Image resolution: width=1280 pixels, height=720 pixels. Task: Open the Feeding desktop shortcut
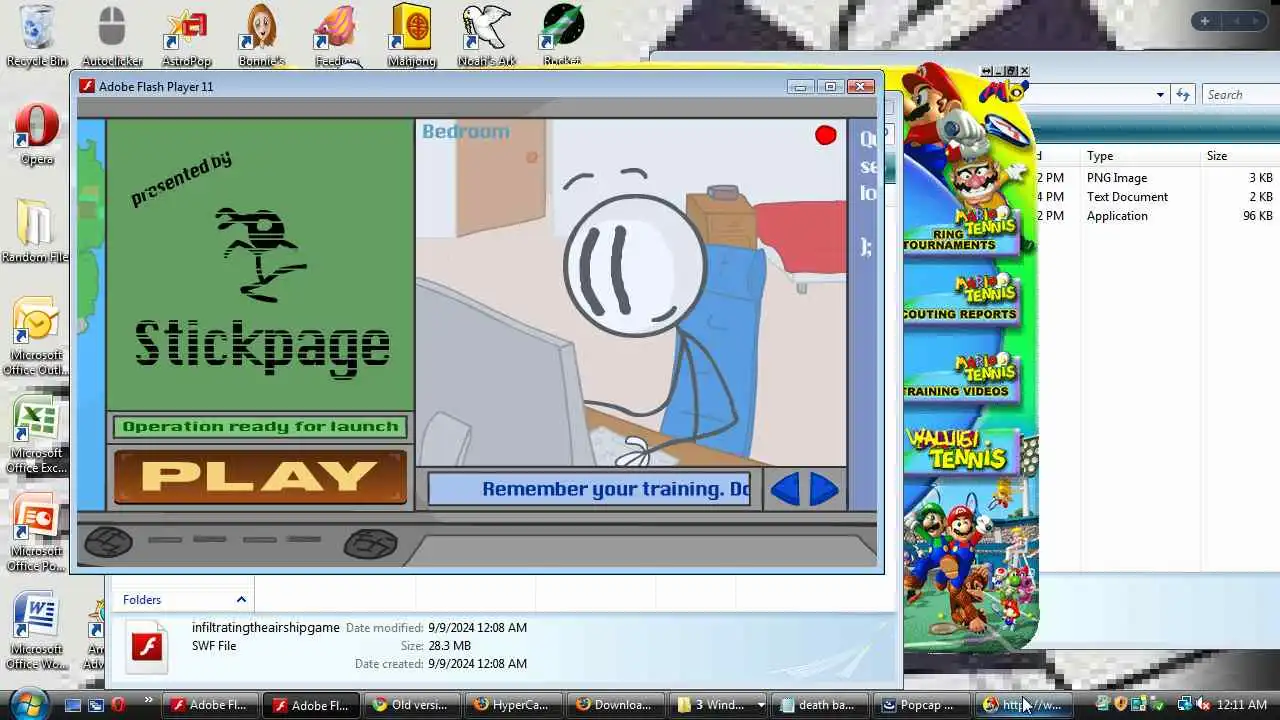336,33
